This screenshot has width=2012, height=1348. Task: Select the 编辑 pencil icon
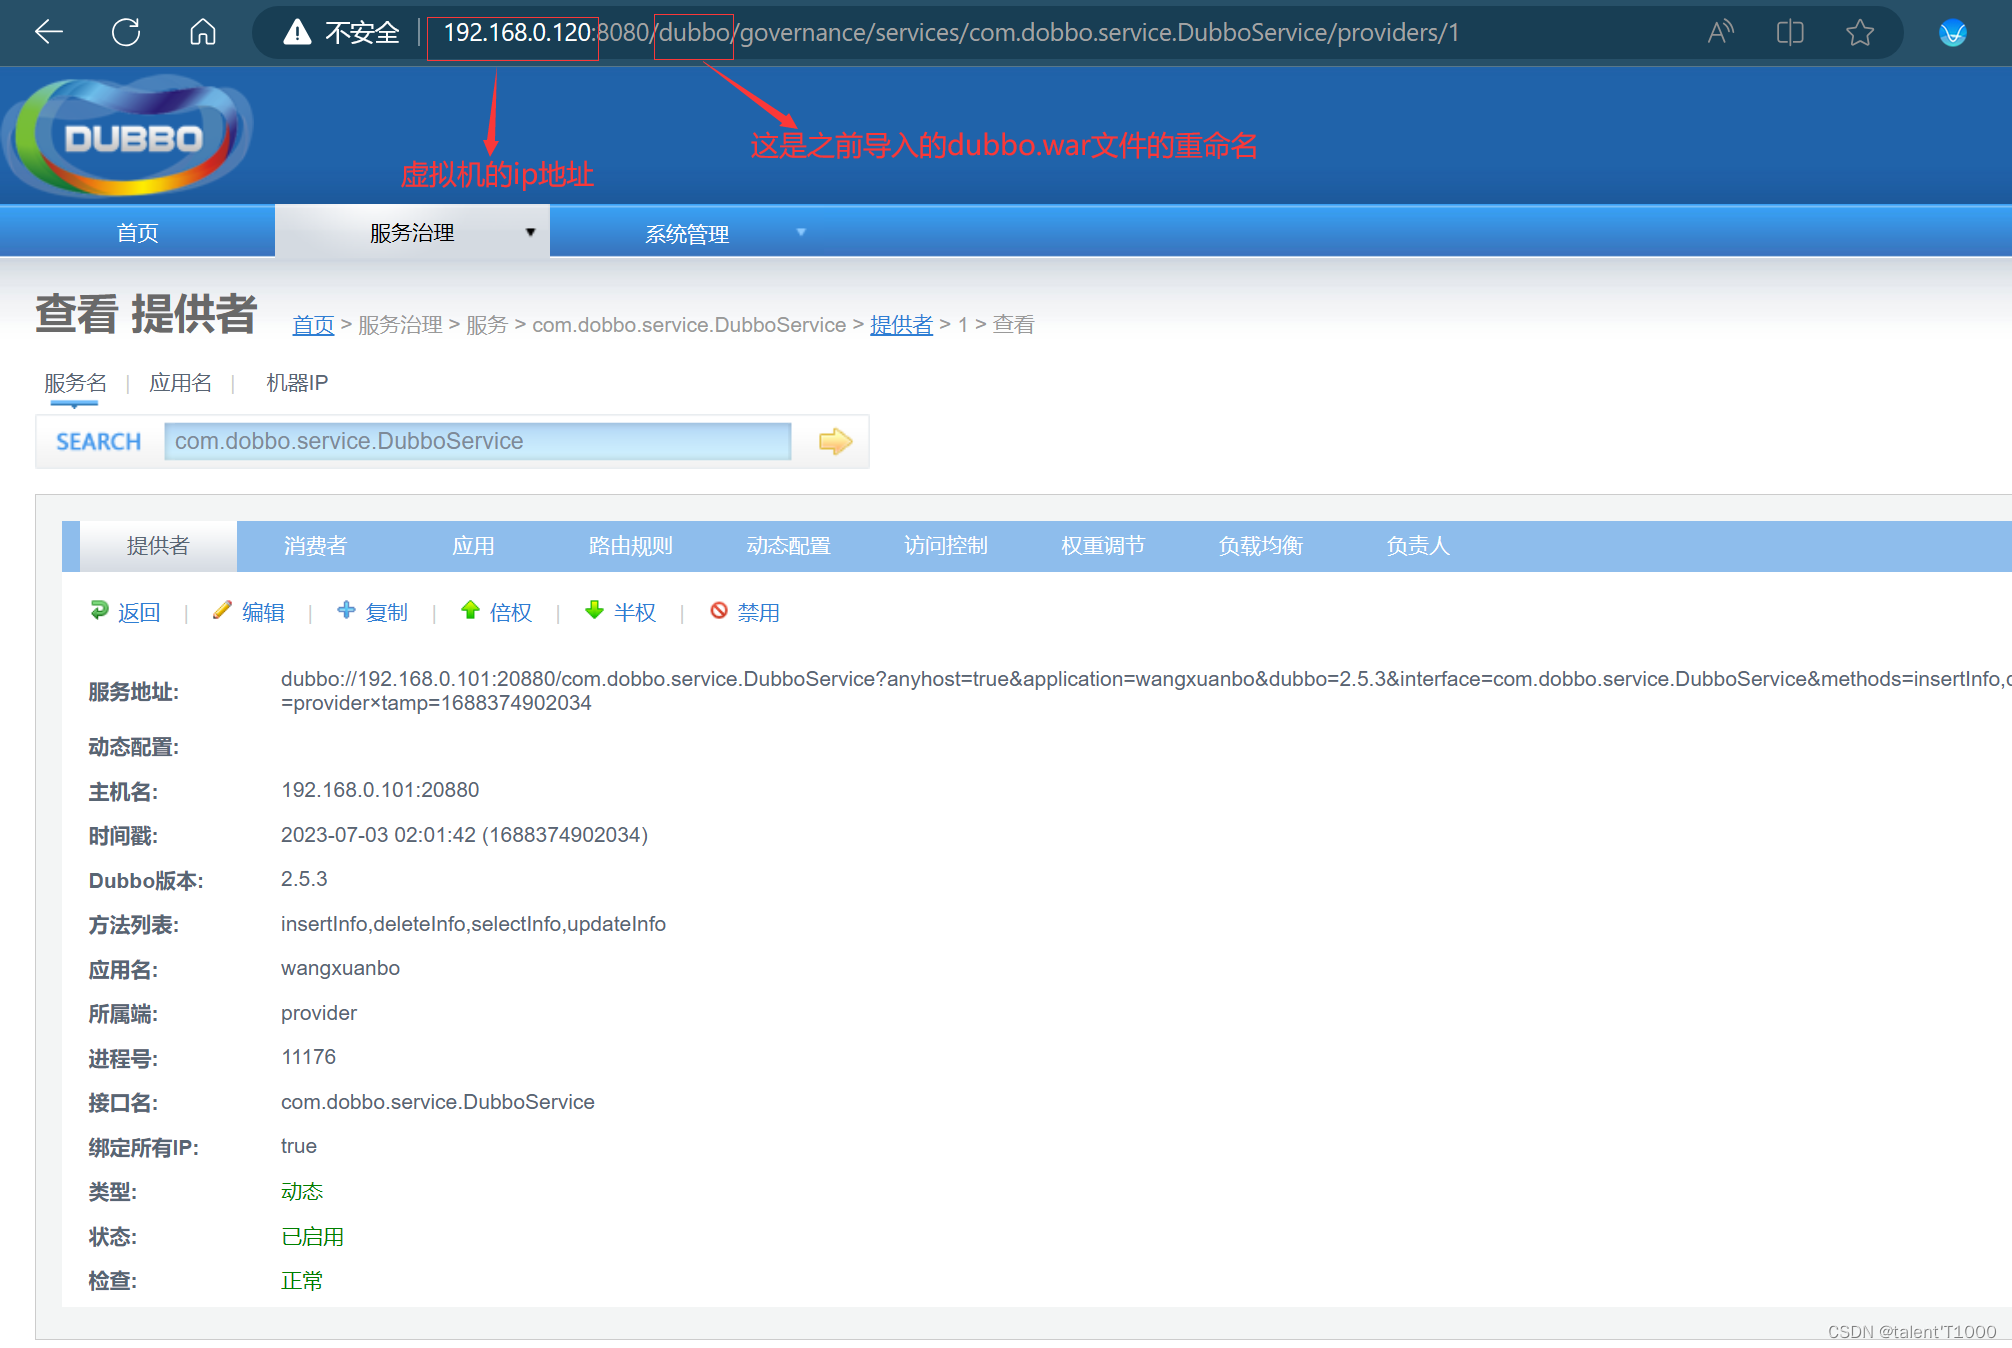coord(223,611)
